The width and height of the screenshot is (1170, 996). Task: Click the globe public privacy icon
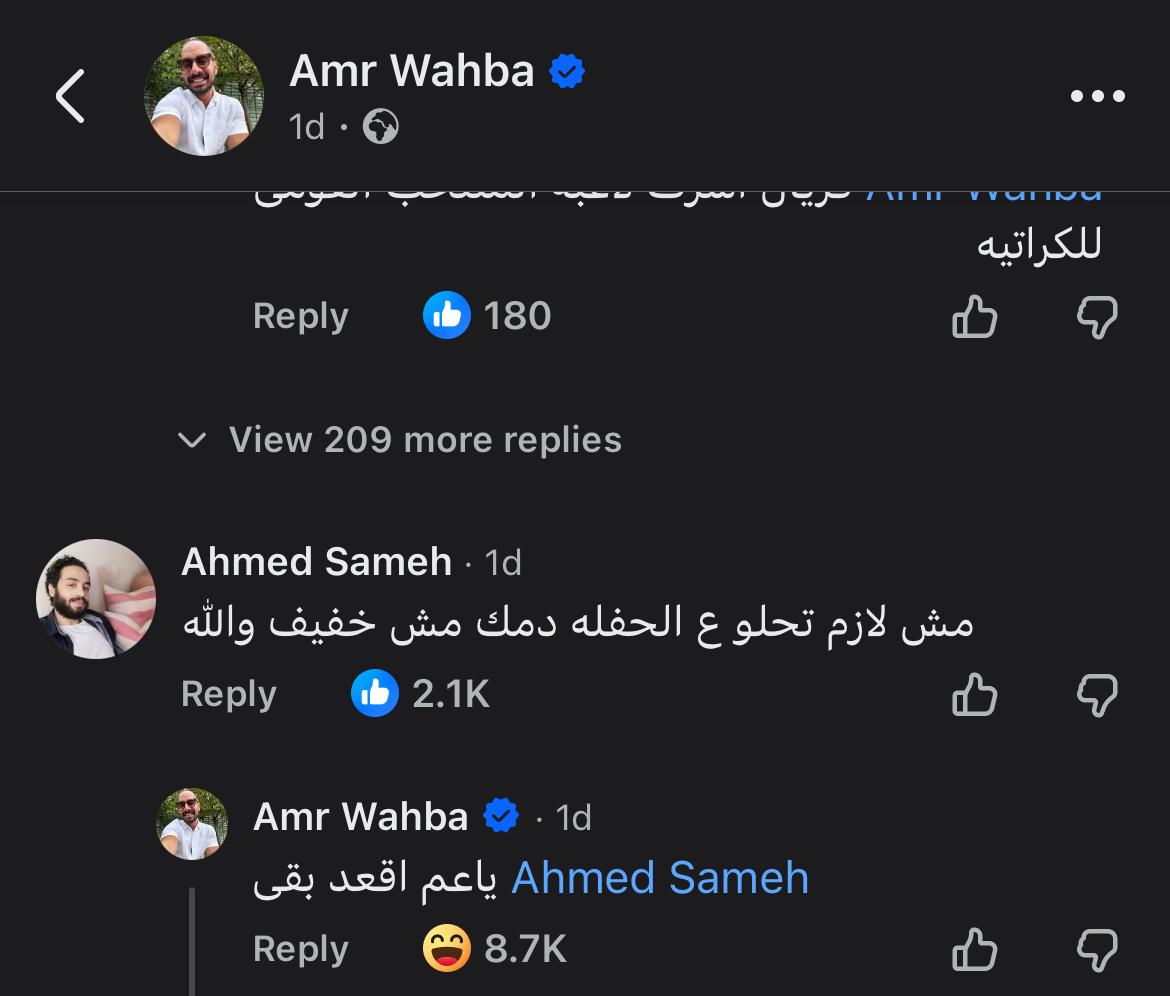pos(380,127)
